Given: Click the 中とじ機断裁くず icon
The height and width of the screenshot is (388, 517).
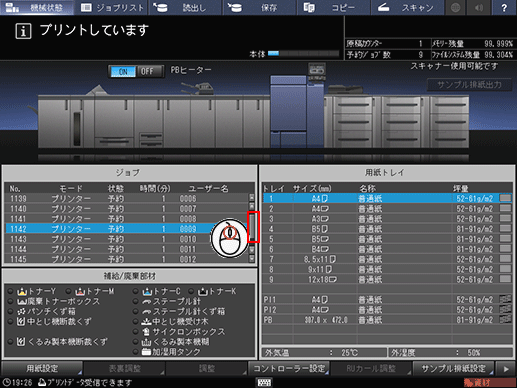Looking at the screenshot, I should click(21, 322).
